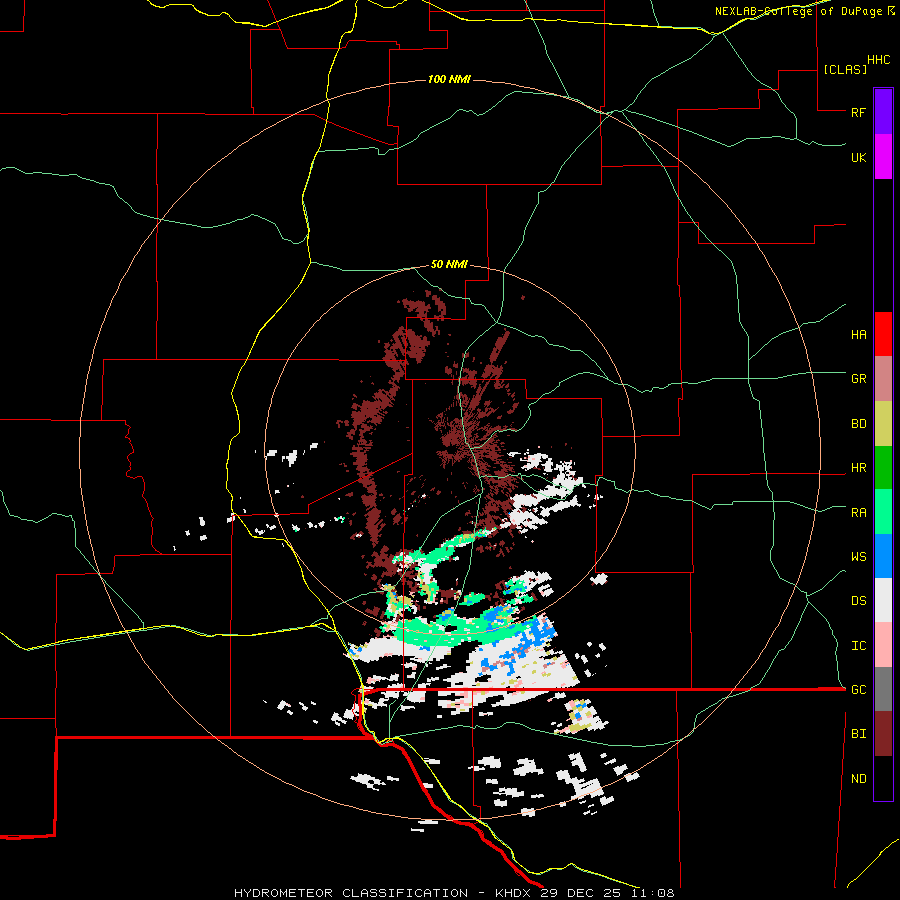900x900 pixels.
Task: Click the "ND" legend label
Action: coord(858,779)
